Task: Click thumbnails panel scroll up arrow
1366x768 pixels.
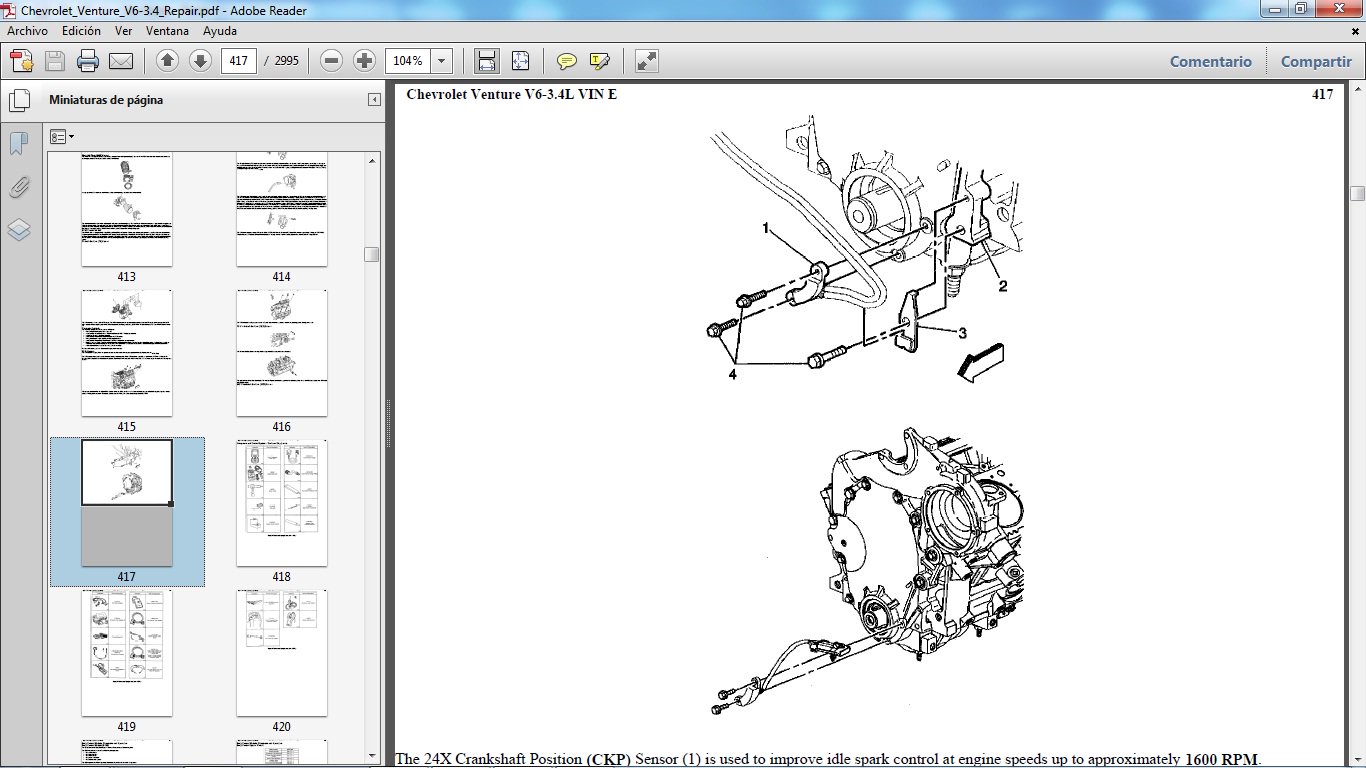Action: [x=372, y=160]
